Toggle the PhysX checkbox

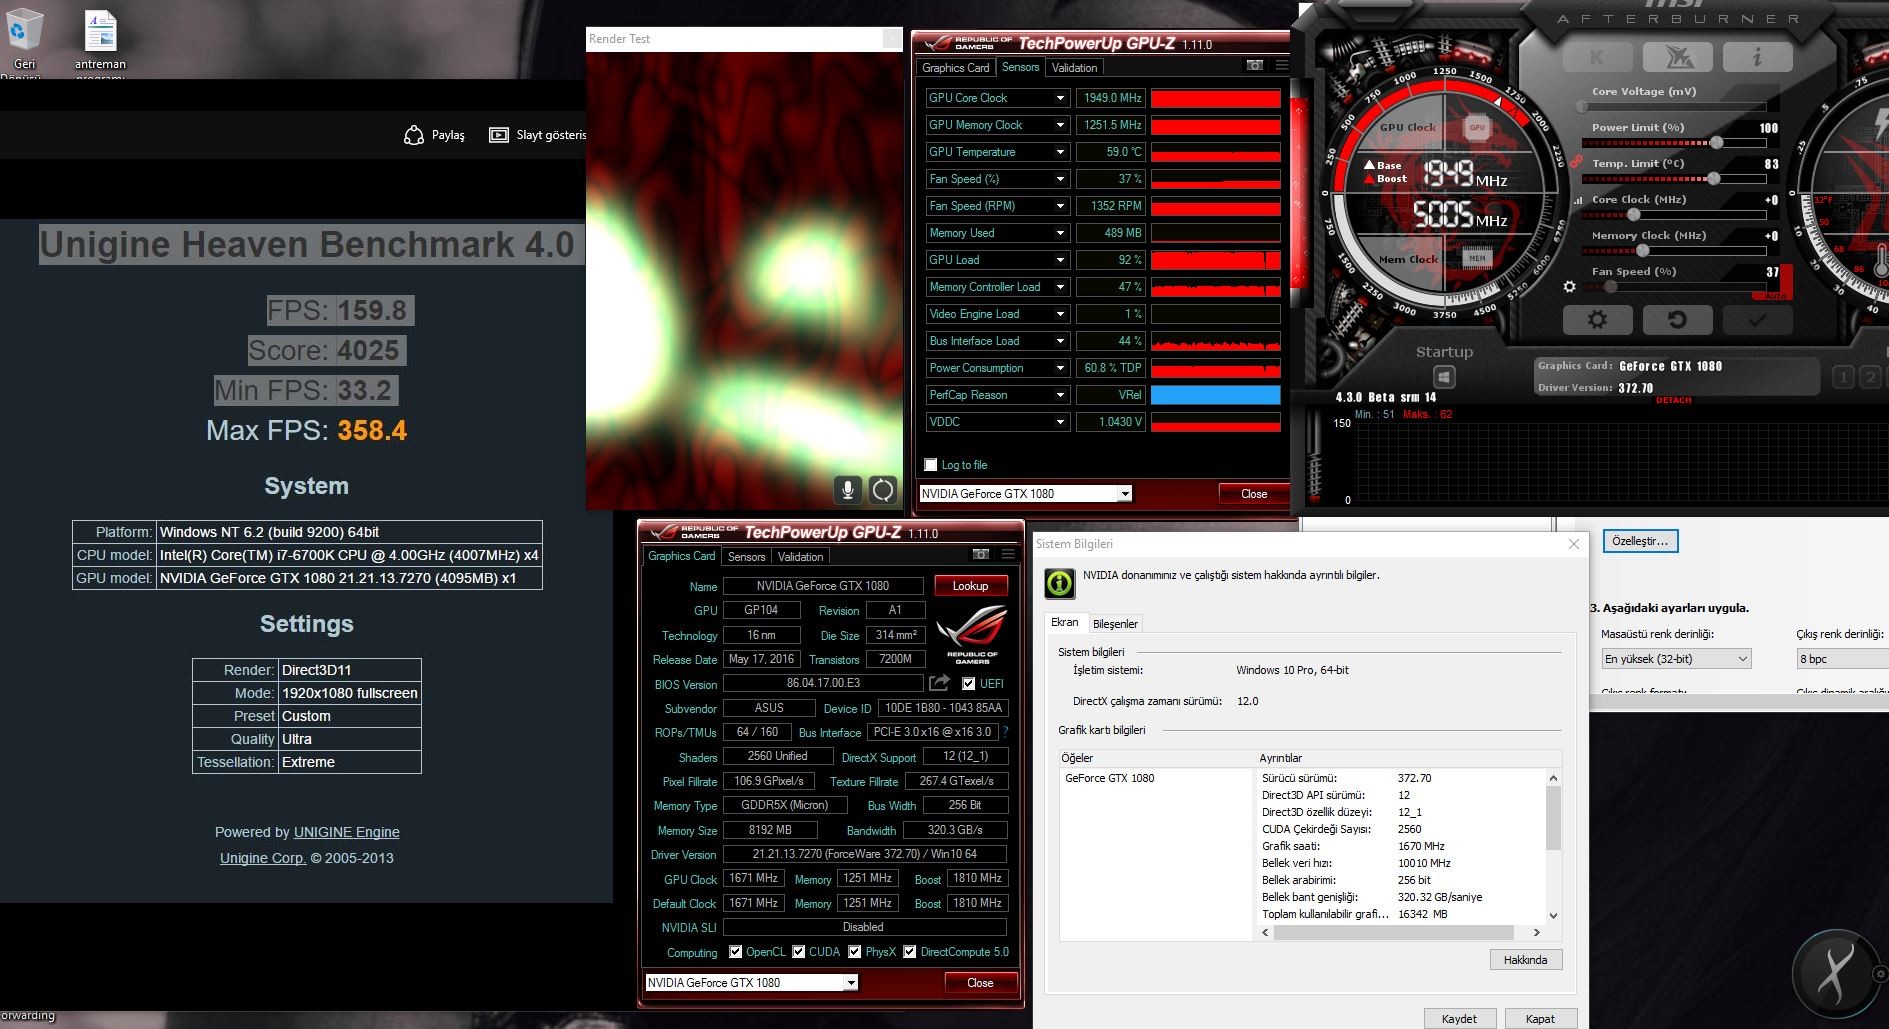pos(855,952)
